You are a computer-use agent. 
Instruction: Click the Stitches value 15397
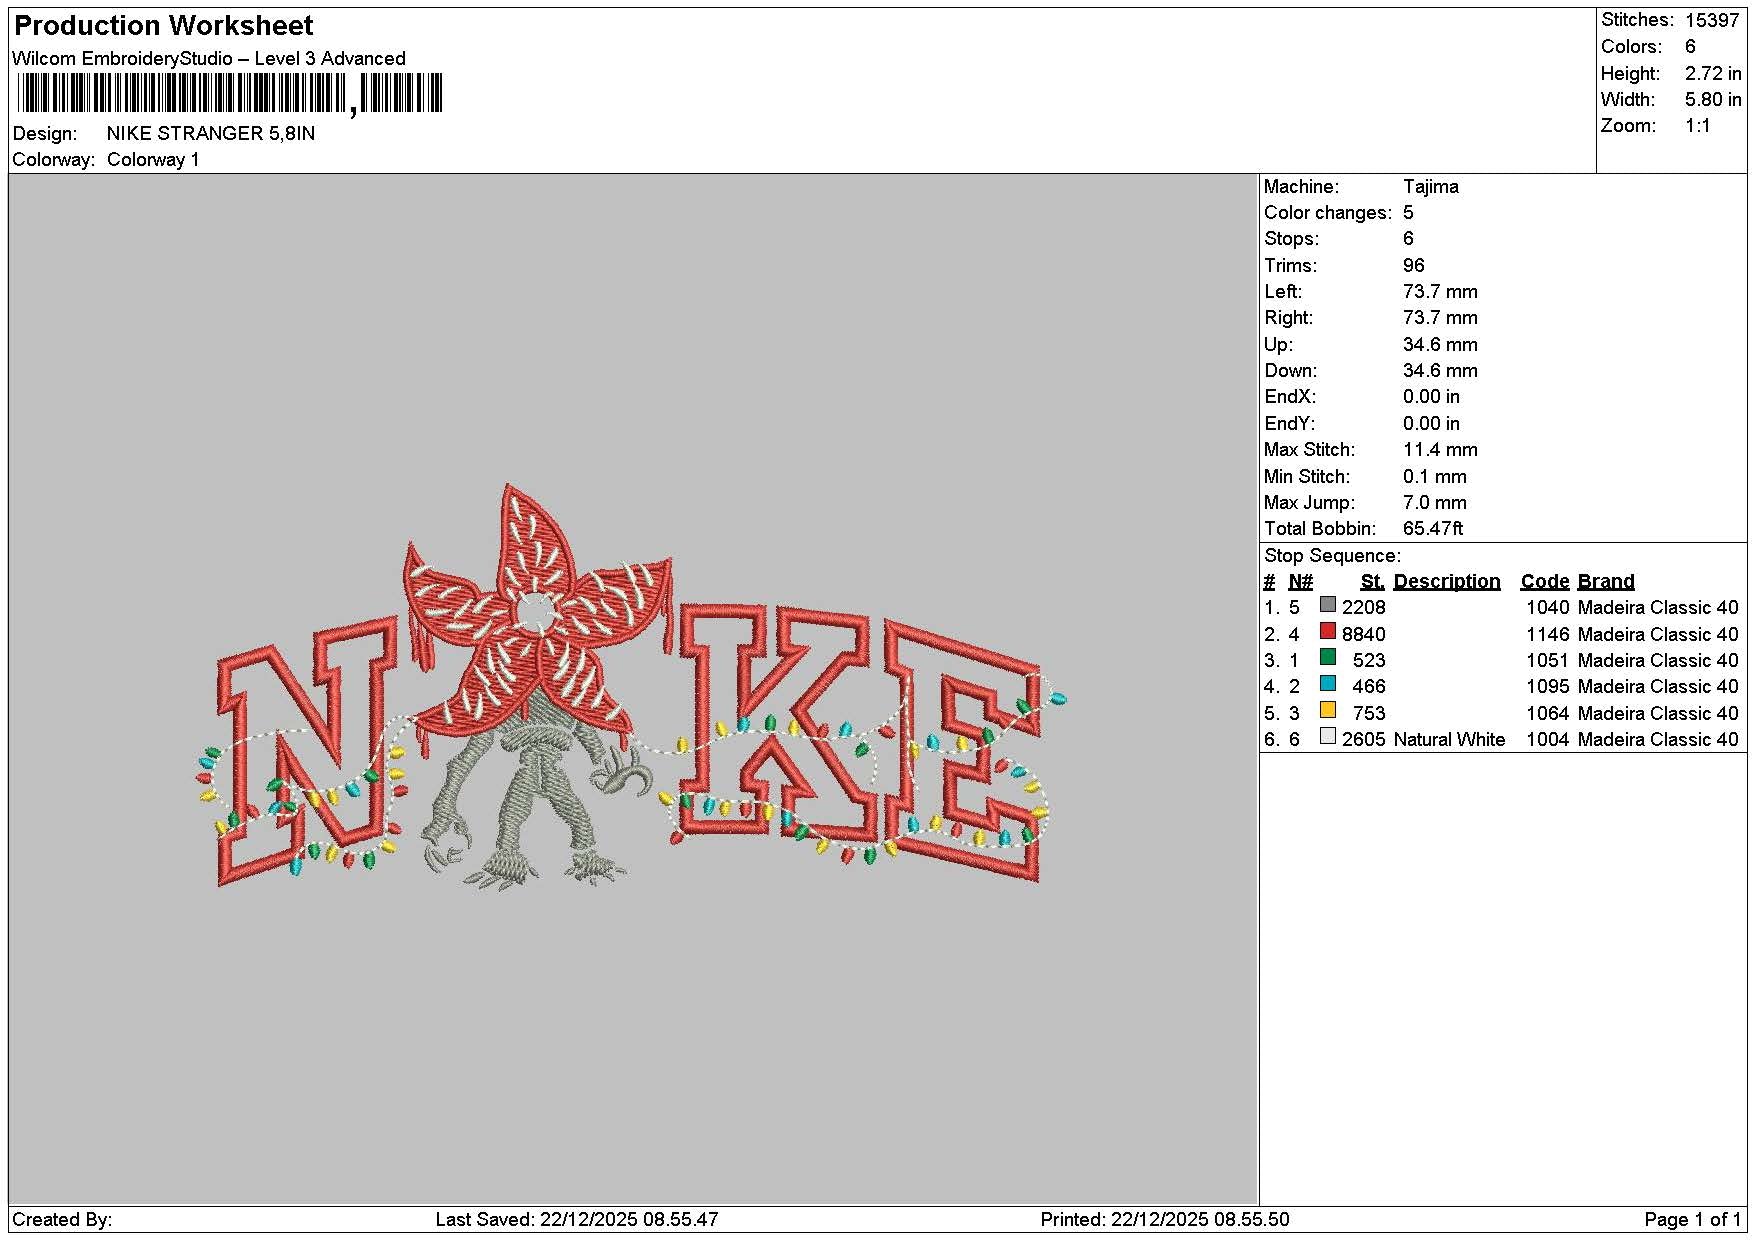point(1710,20)
